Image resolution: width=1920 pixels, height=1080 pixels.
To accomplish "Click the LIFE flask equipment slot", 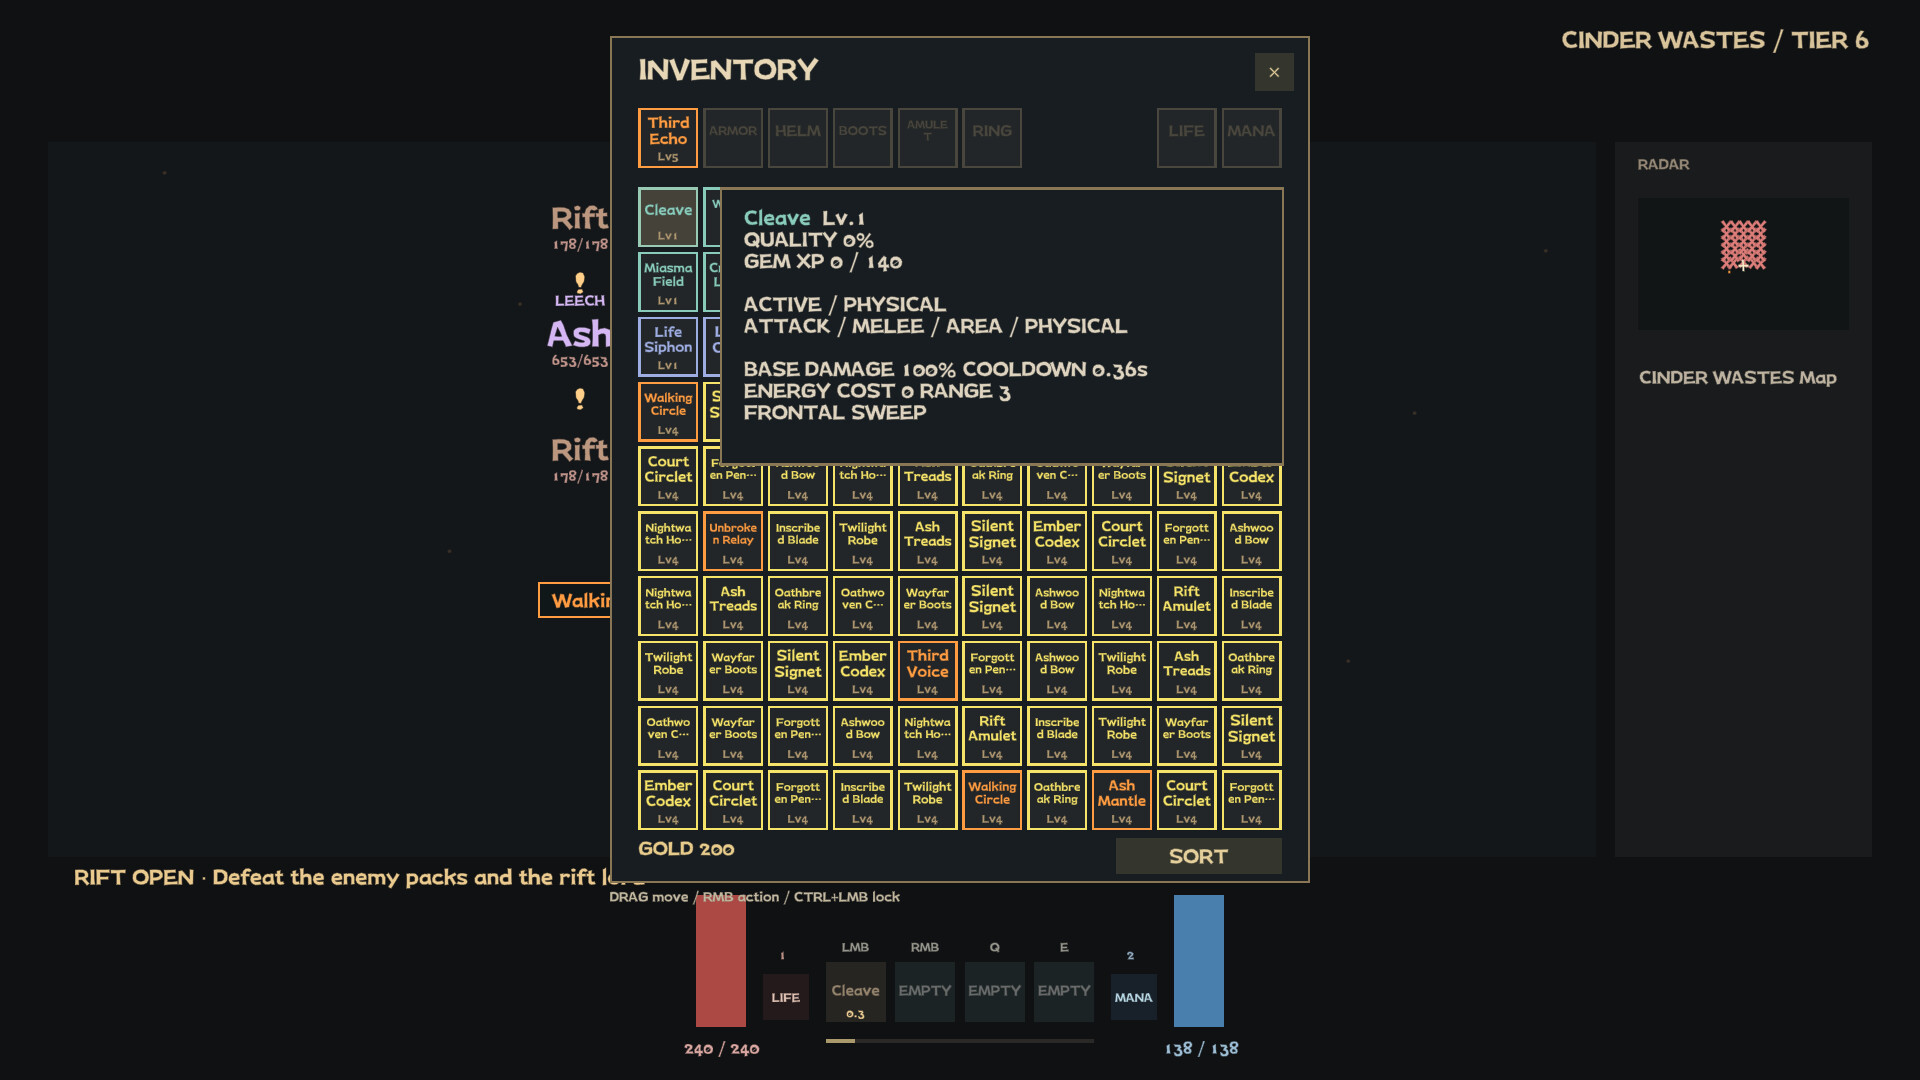I will click(x=1186, y=138).
